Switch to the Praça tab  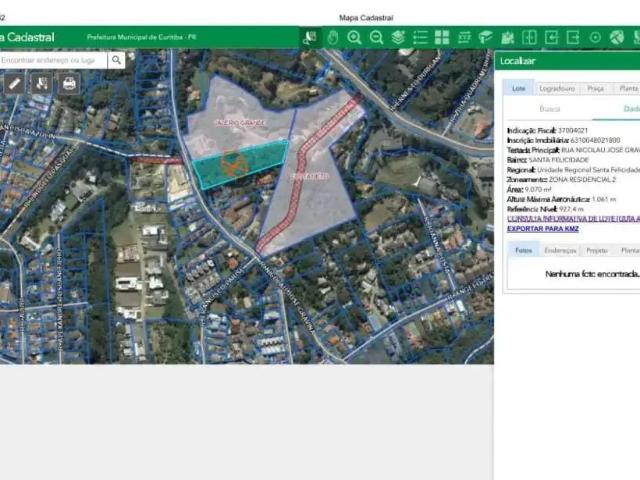point(595,88)
